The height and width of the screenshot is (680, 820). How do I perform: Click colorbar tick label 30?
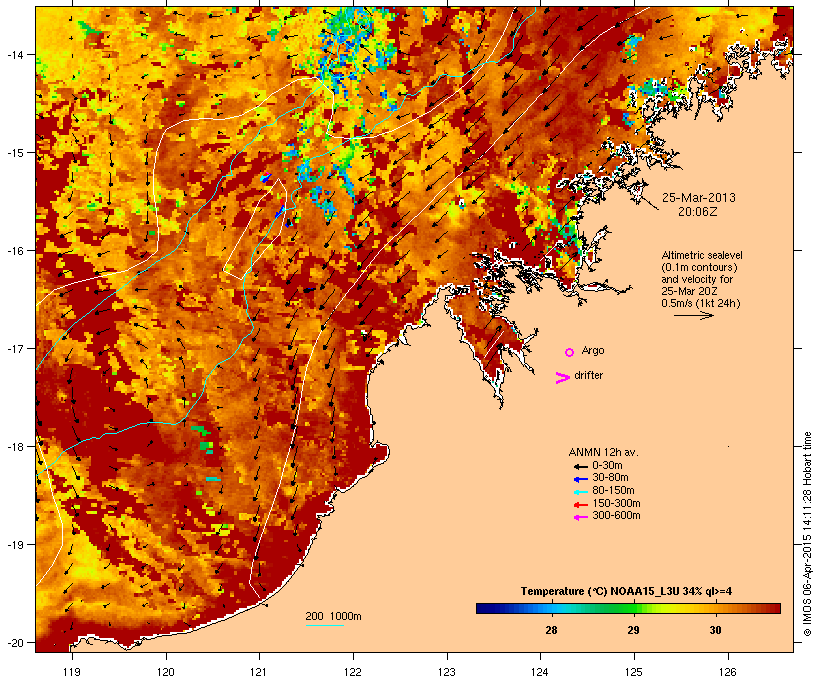coord(715,630)
